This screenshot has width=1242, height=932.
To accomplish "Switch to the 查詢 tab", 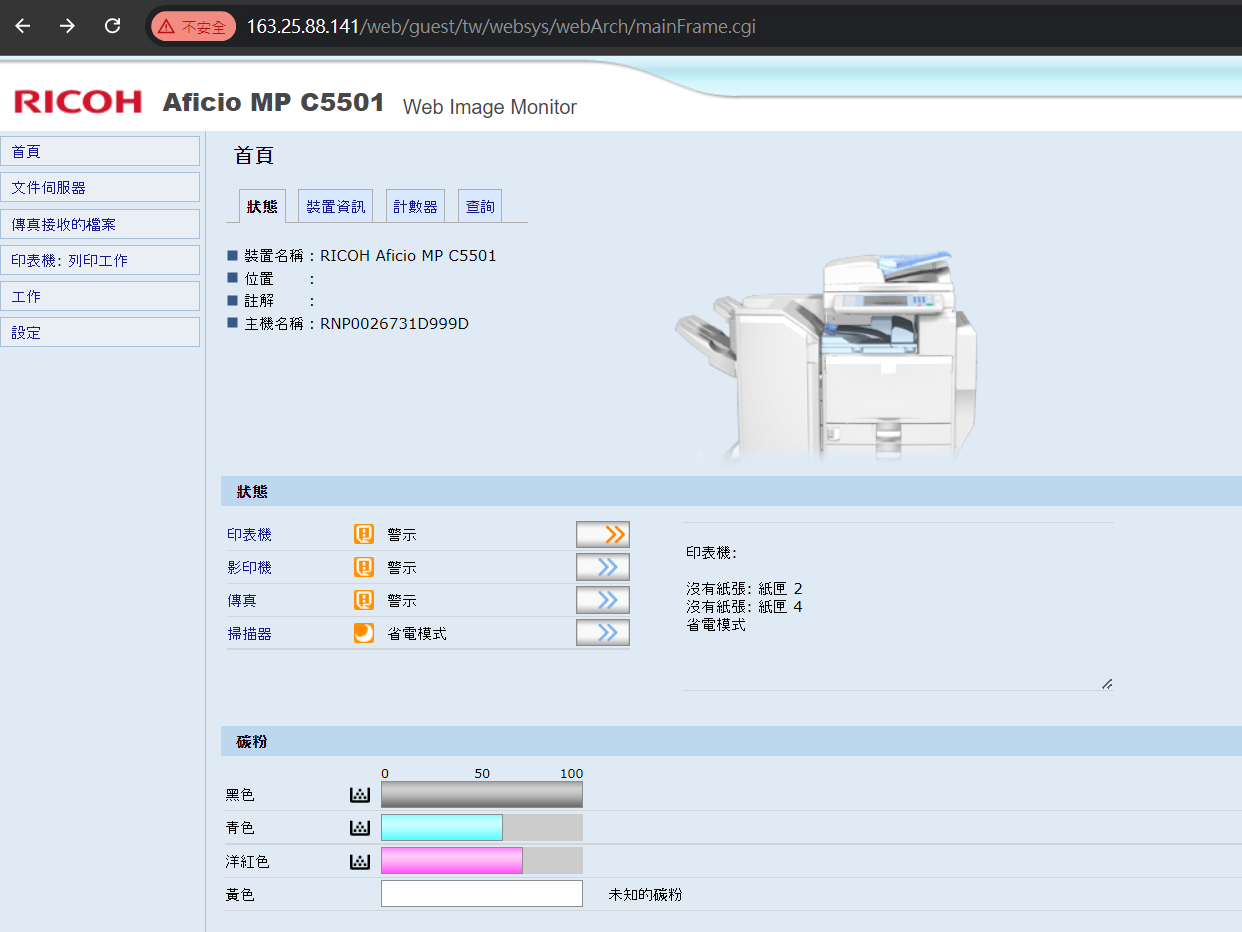I will coord(480,206).
